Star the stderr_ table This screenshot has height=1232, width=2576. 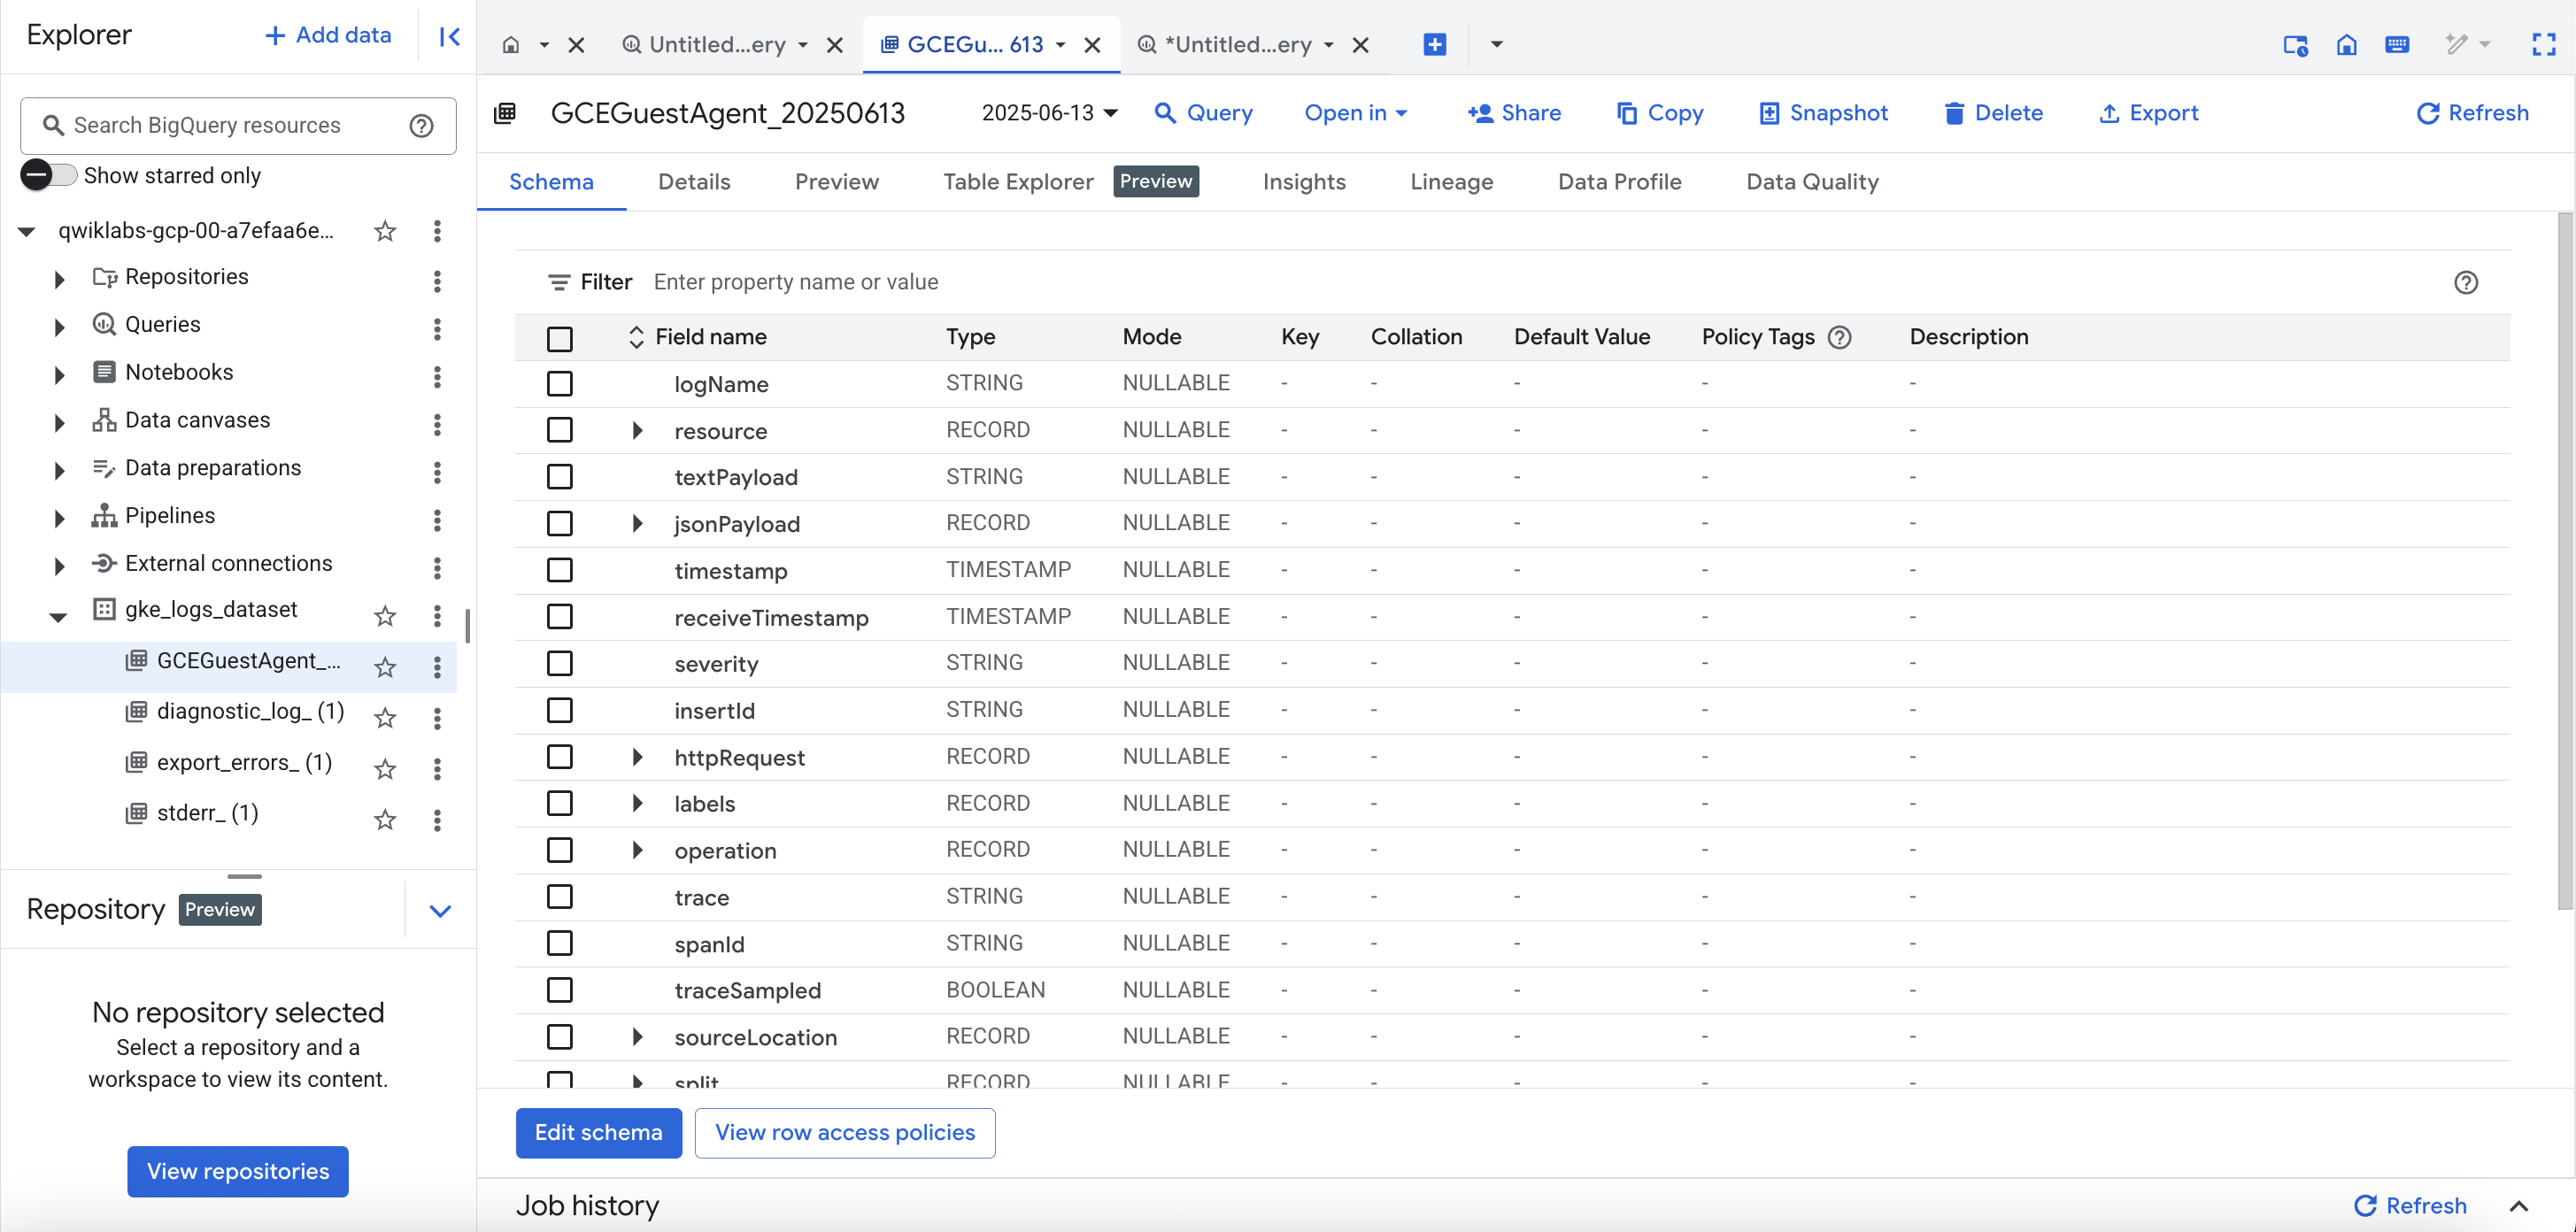[x=385, y=820]
